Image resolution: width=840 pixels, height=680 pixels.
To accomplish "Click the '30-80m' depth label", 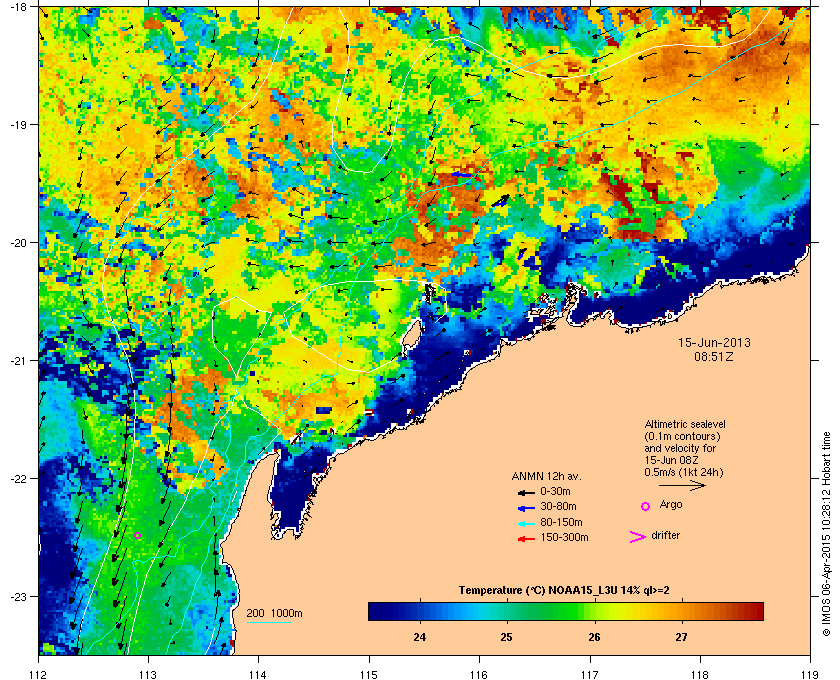I will [x=559, y=506].
